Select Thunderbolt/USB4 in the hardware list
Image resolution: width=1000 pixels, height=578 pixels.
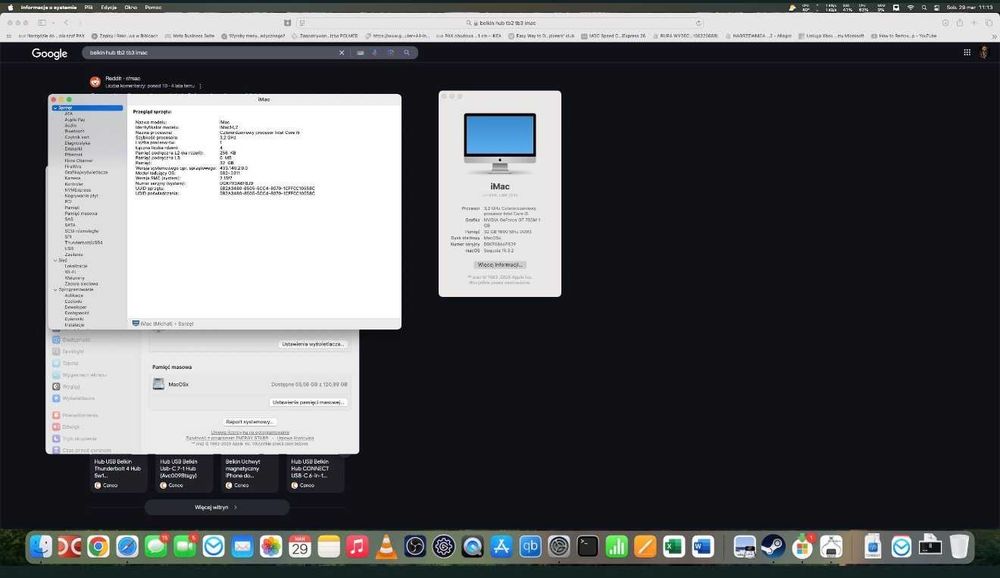coord(84,242)
